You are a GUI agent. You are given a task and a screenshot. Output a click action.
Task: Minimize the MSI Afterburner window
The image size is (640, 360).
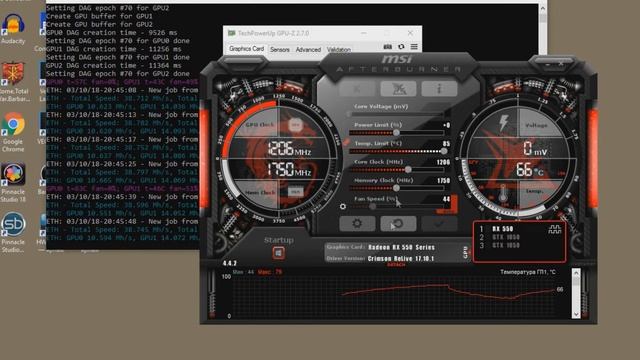[548, 64]
